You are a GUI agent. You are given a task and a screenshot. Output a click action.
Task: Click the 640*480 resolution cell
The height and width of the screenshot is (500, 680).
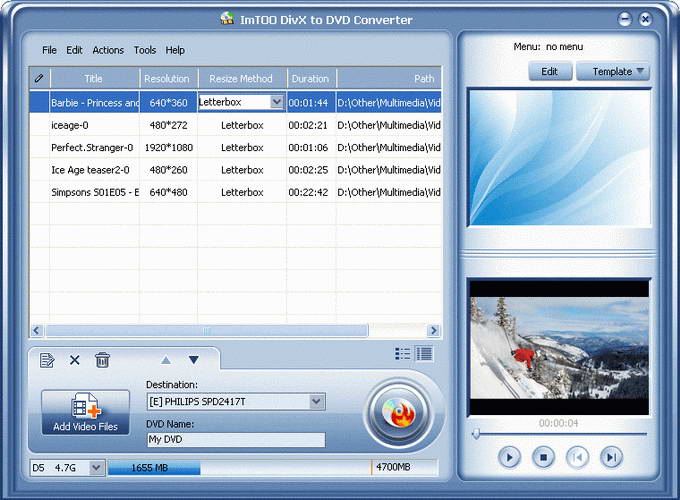click(168, 193)
